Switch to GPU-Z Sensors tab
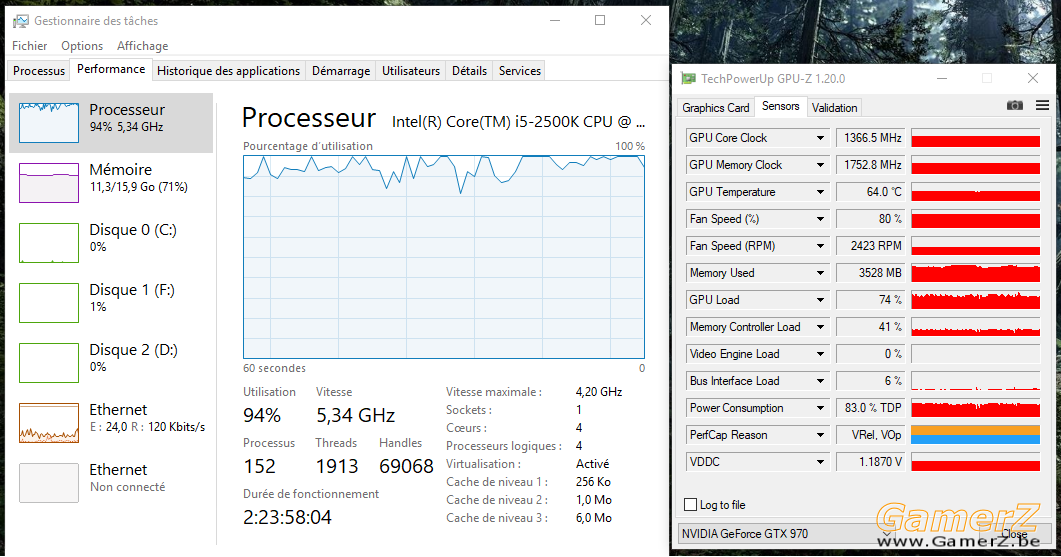The height and width of the screenshot is (557, 1061). coord(780,106)
